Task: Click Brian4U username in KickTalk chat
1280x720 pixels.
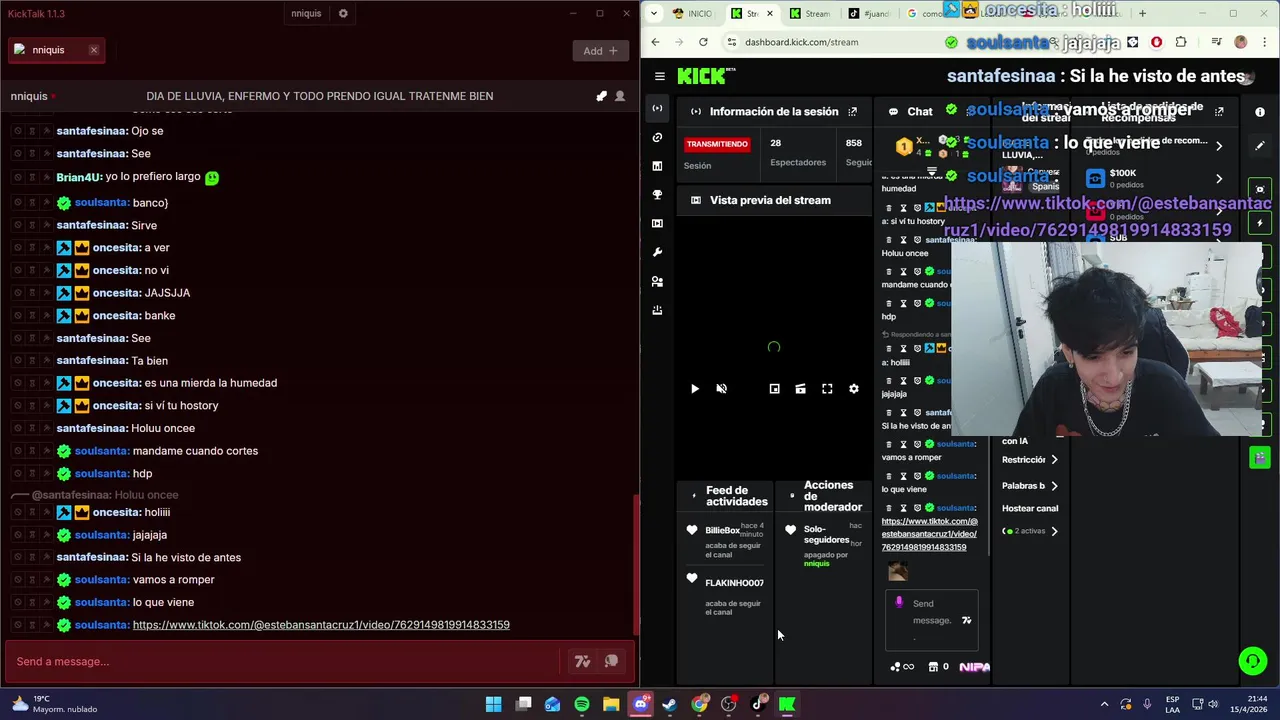Action: (78, 177)
